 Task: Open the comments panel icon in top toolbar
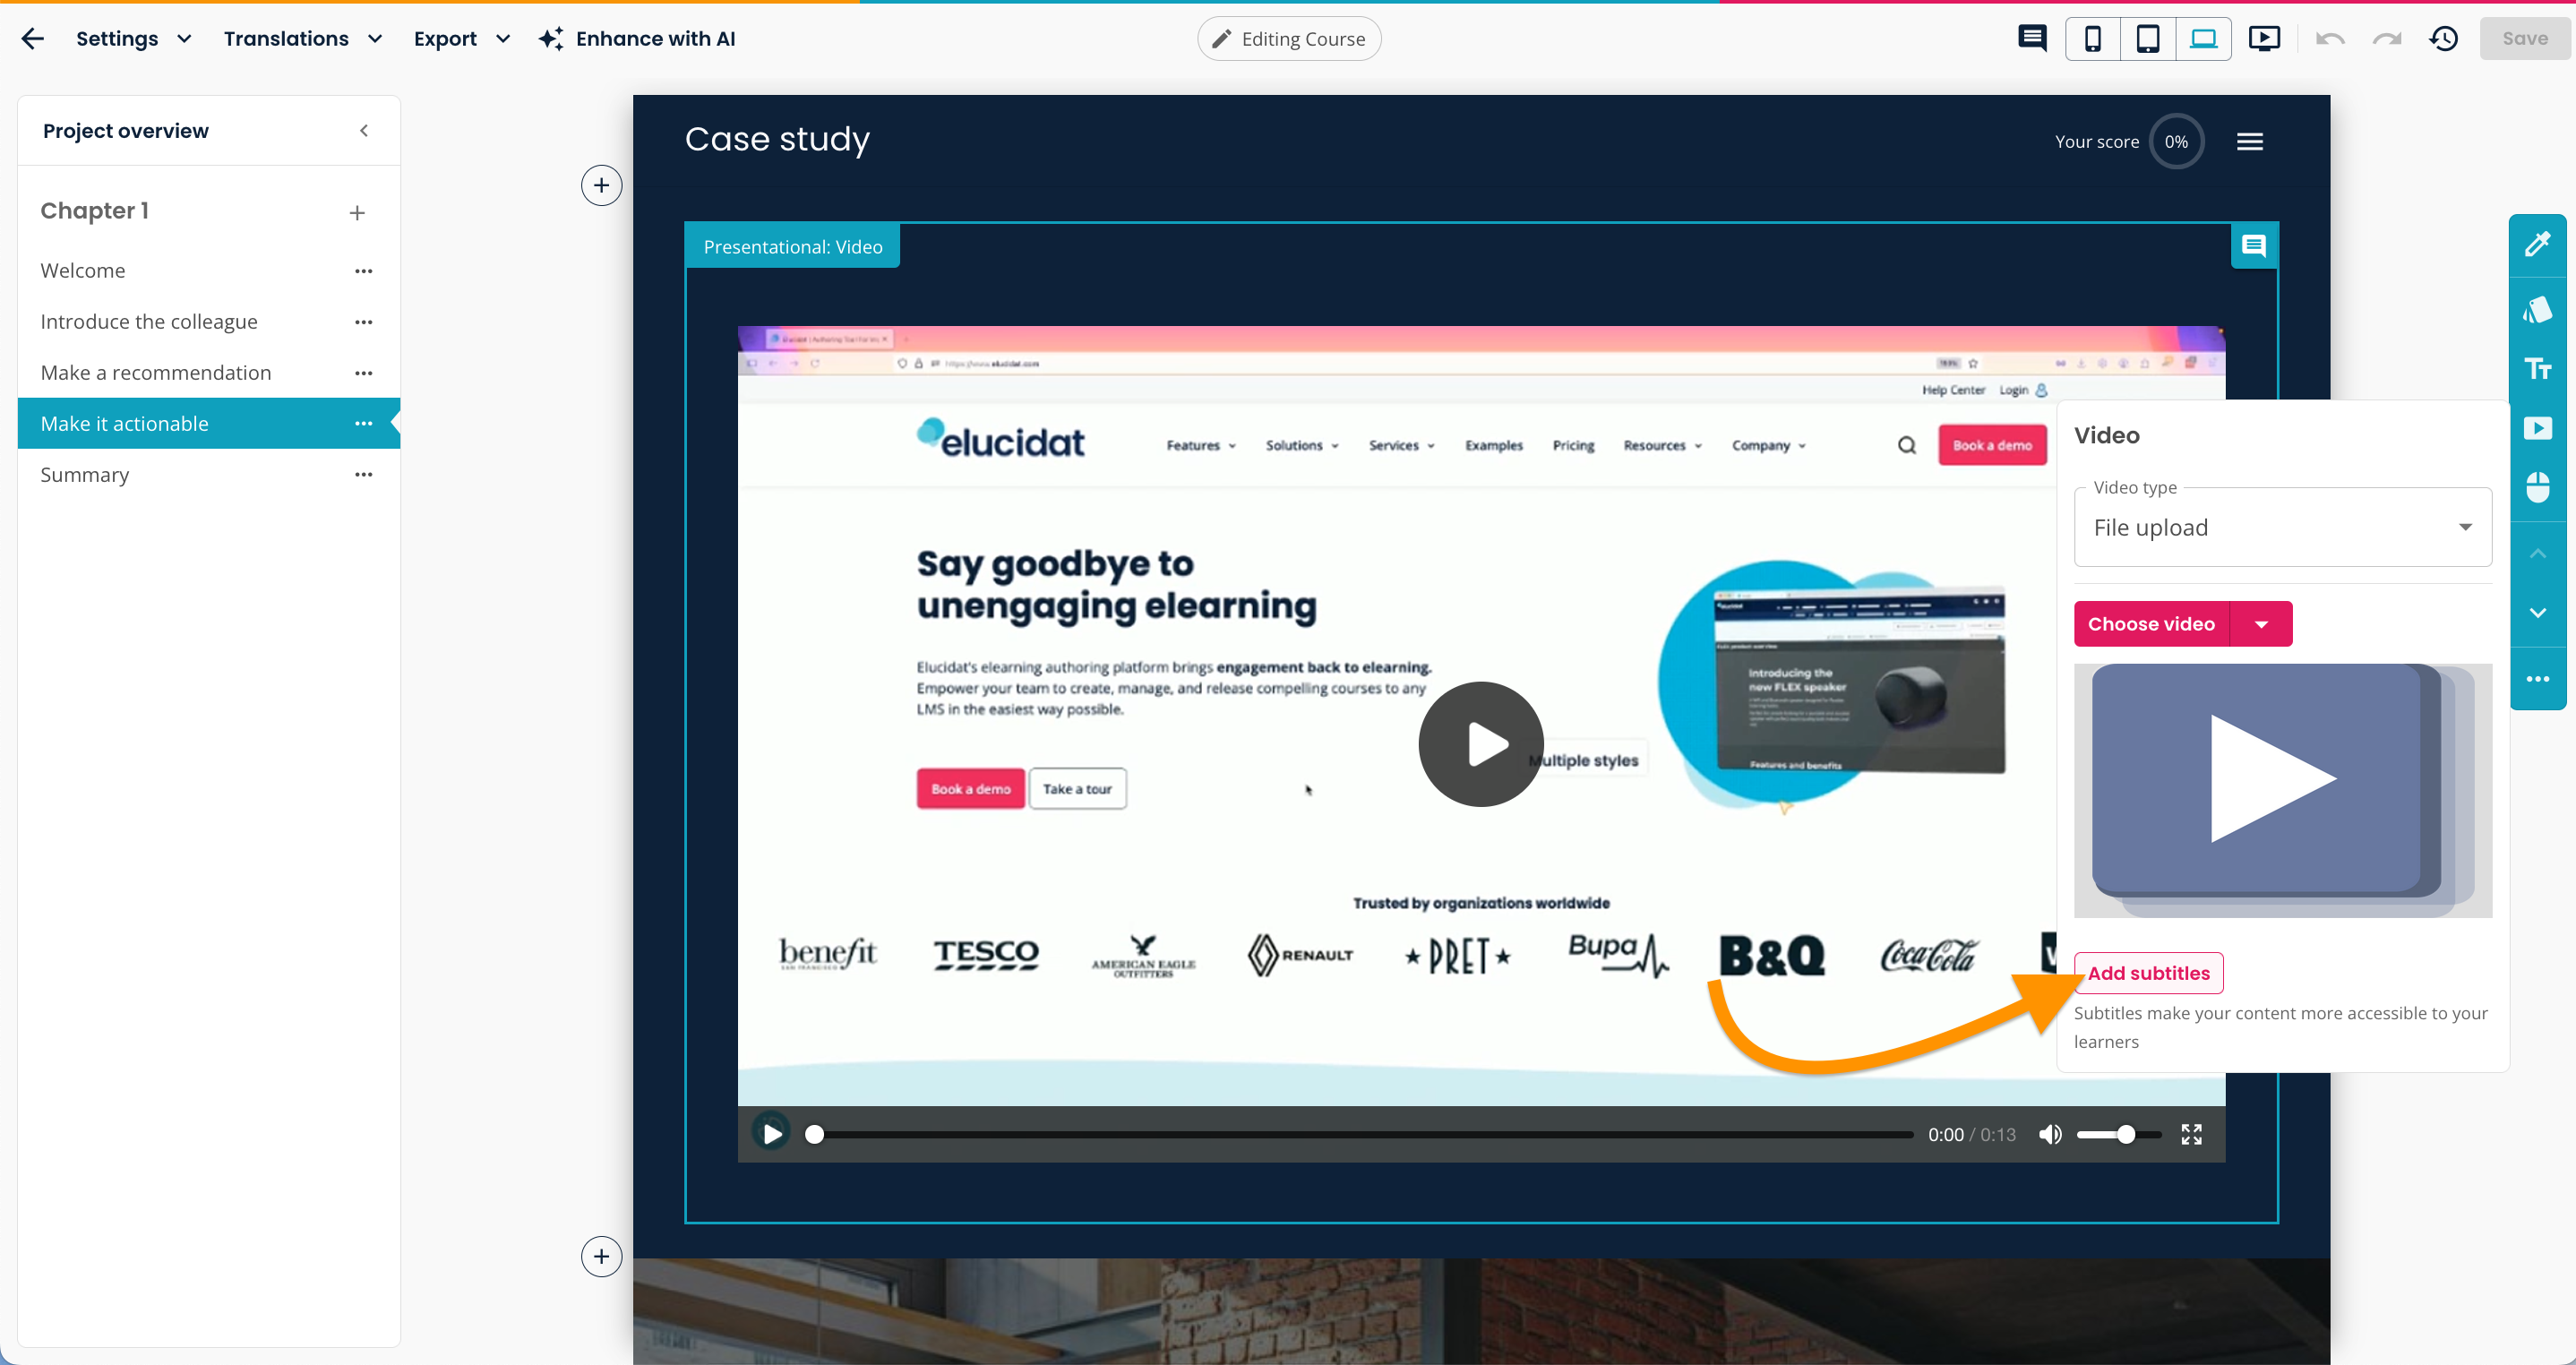pyautogui.click(x=2031, y=39)
